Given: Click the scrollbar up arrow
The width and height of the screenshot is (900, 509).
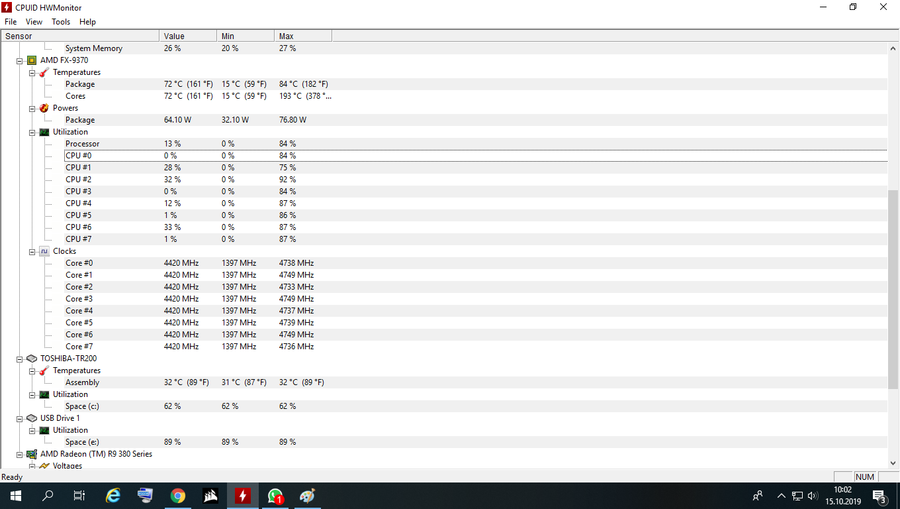Looking at the screenshot, I should coord(893,48).
